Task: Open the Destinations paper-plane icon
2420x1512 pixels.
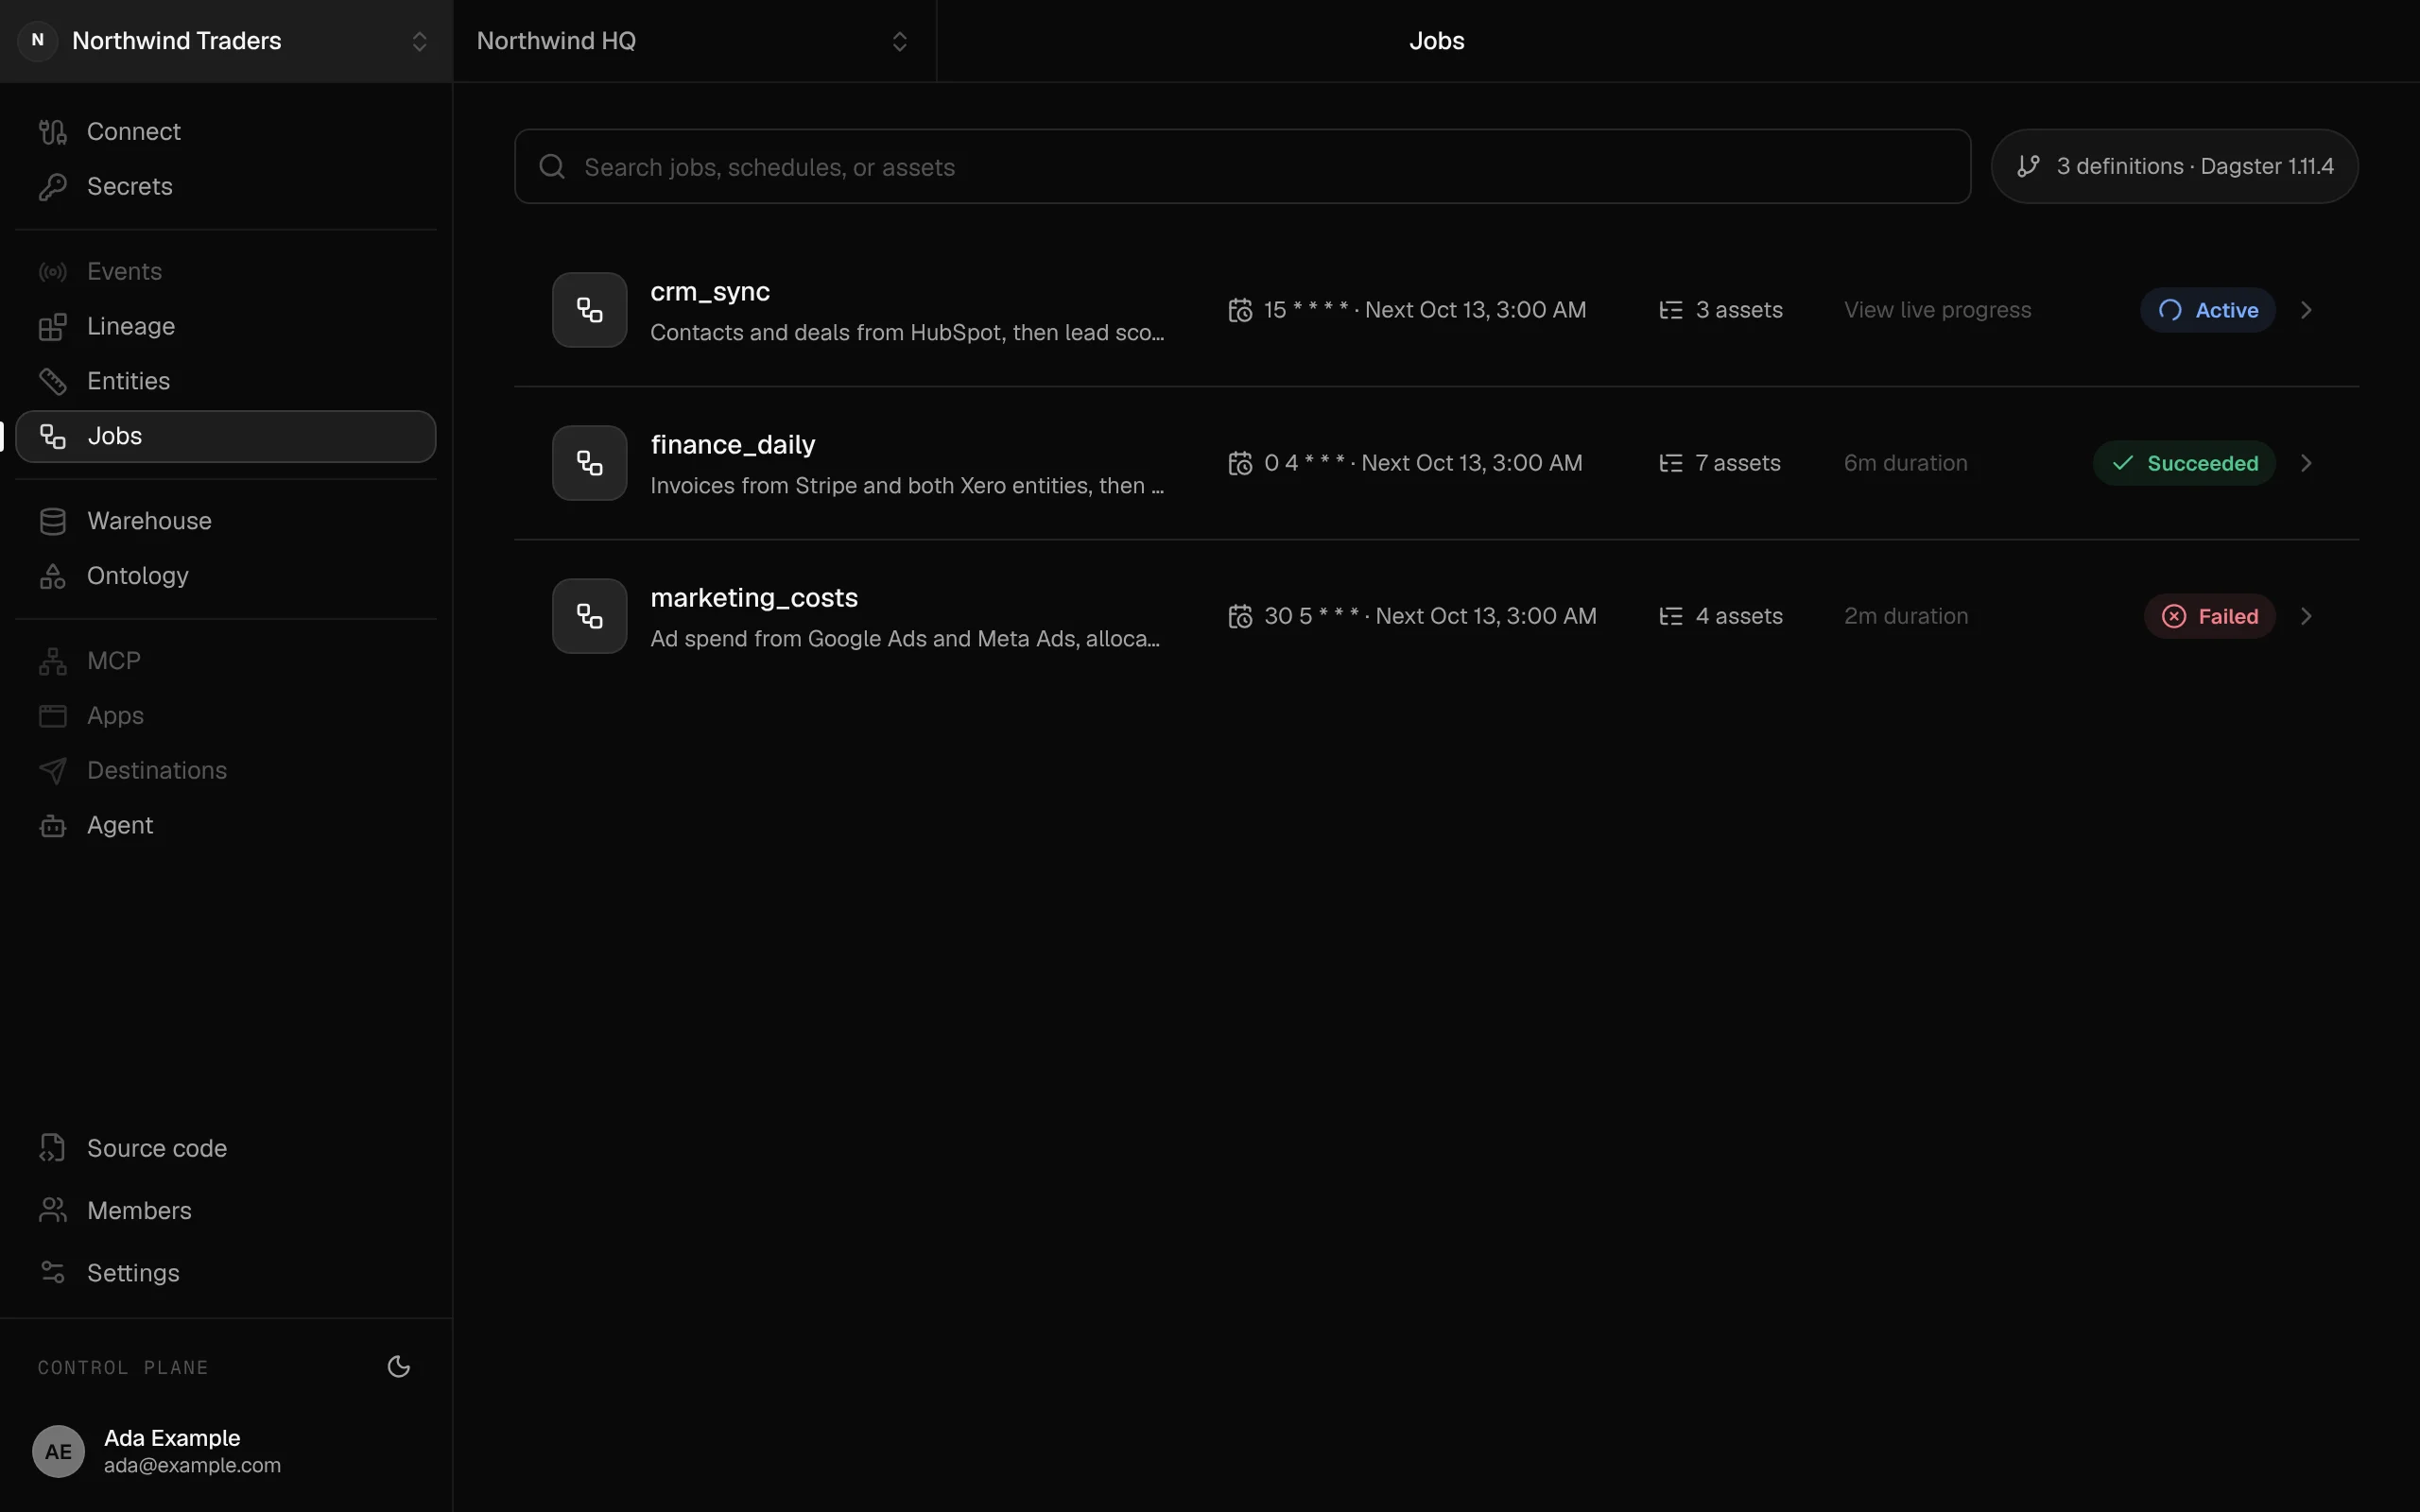Action: (x=53, y=771)
